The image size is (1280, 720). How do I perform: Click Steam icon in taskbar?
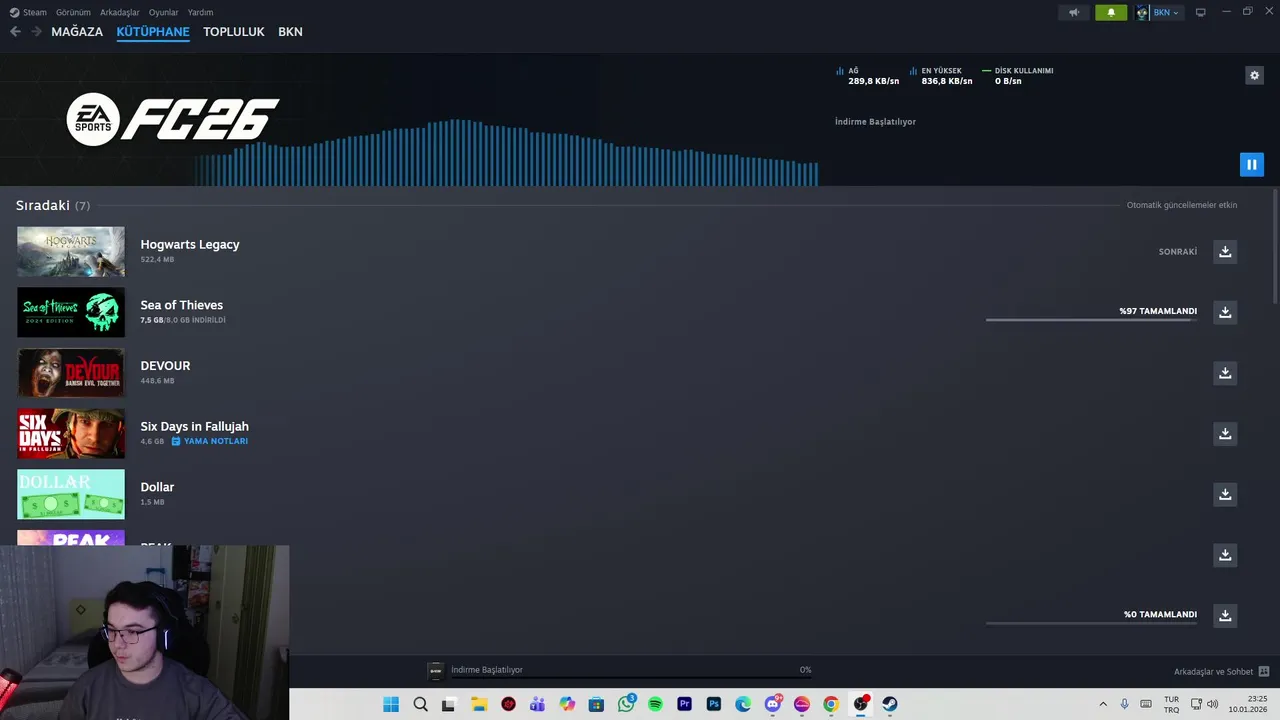click(x=890, y=704)
